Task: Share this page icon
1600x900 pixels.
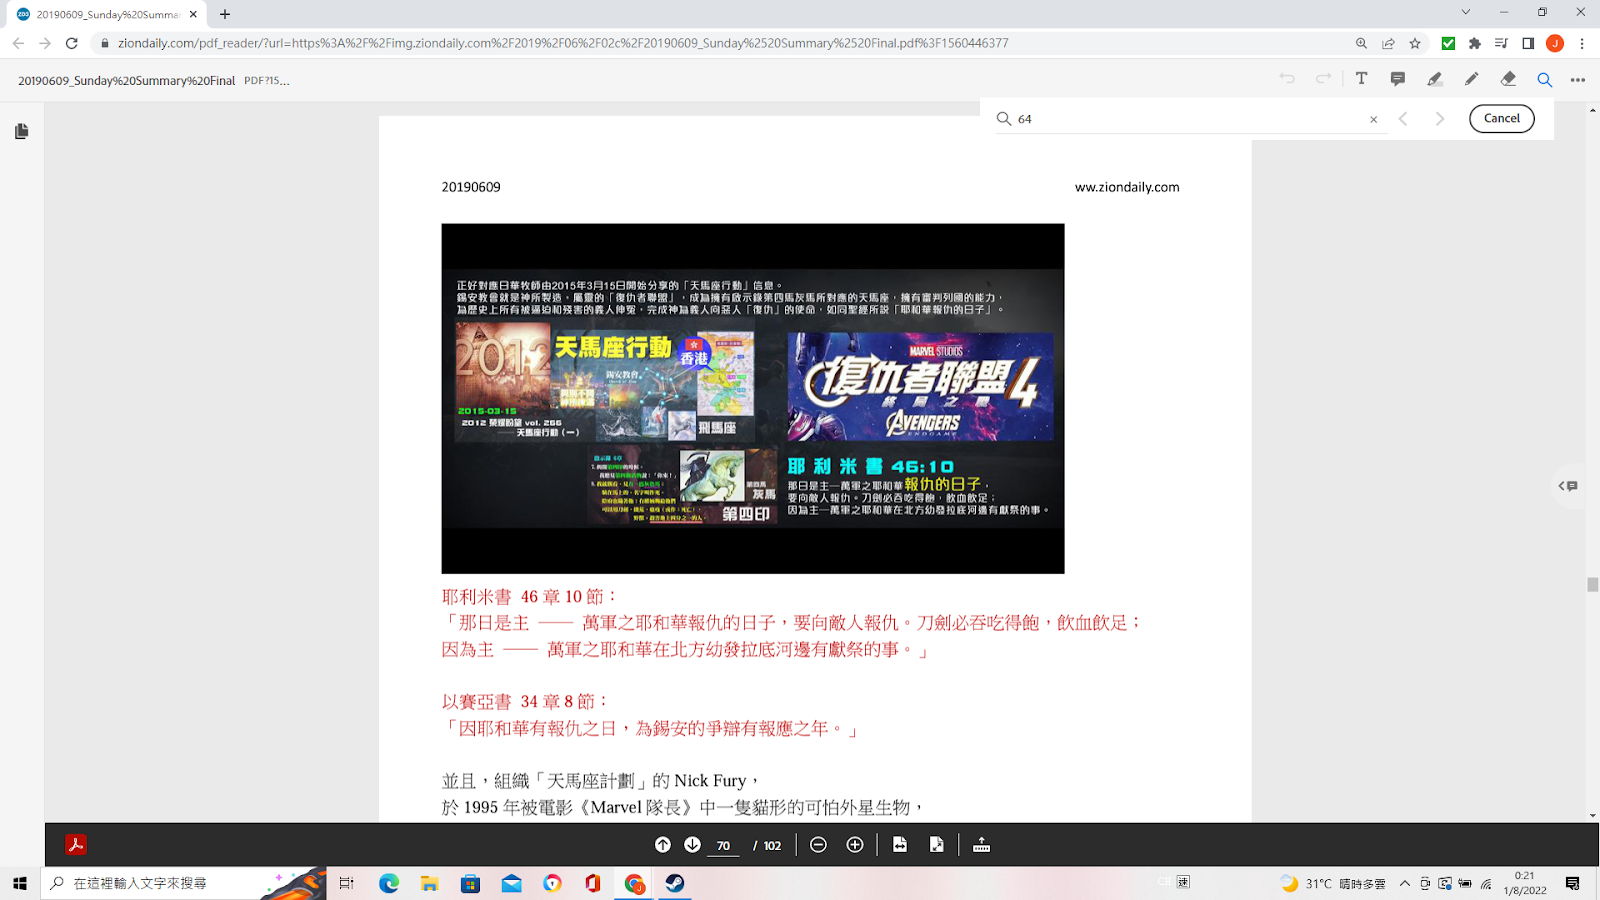Action: [1388, 43]
